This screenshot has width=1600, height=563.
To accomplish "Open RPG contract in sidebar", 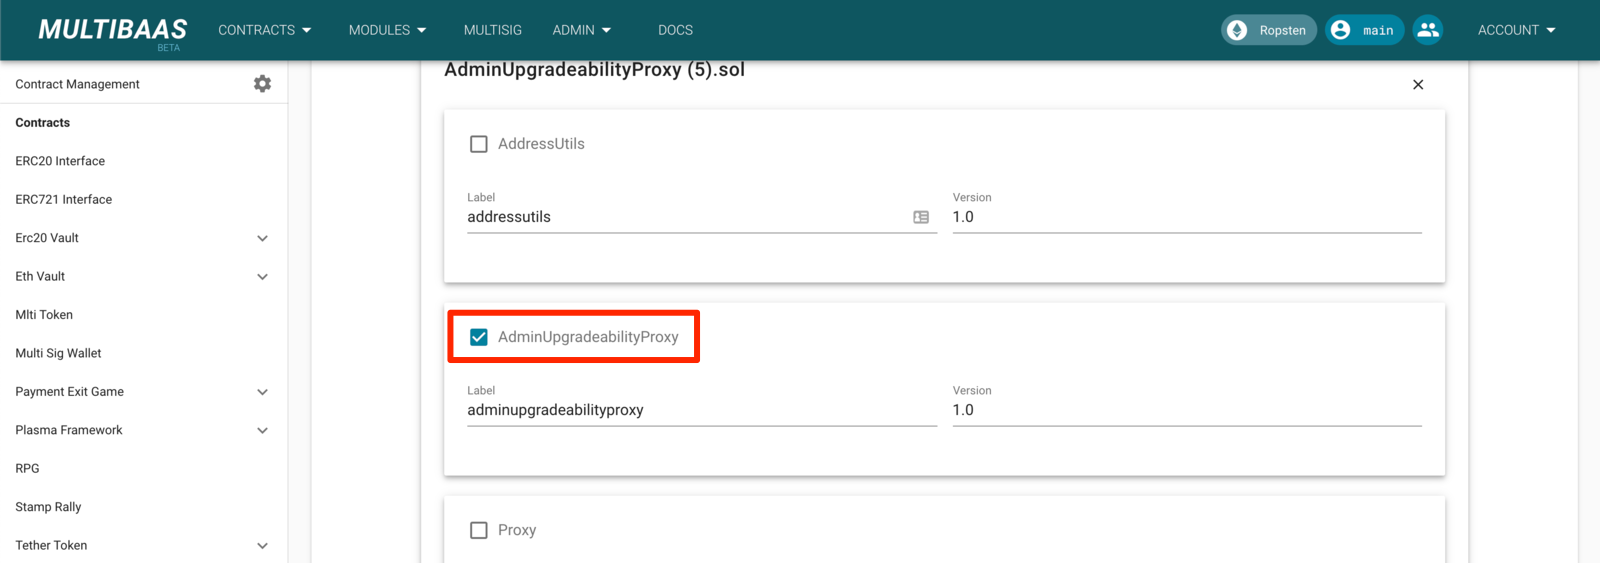I will (x=27, y=469).
